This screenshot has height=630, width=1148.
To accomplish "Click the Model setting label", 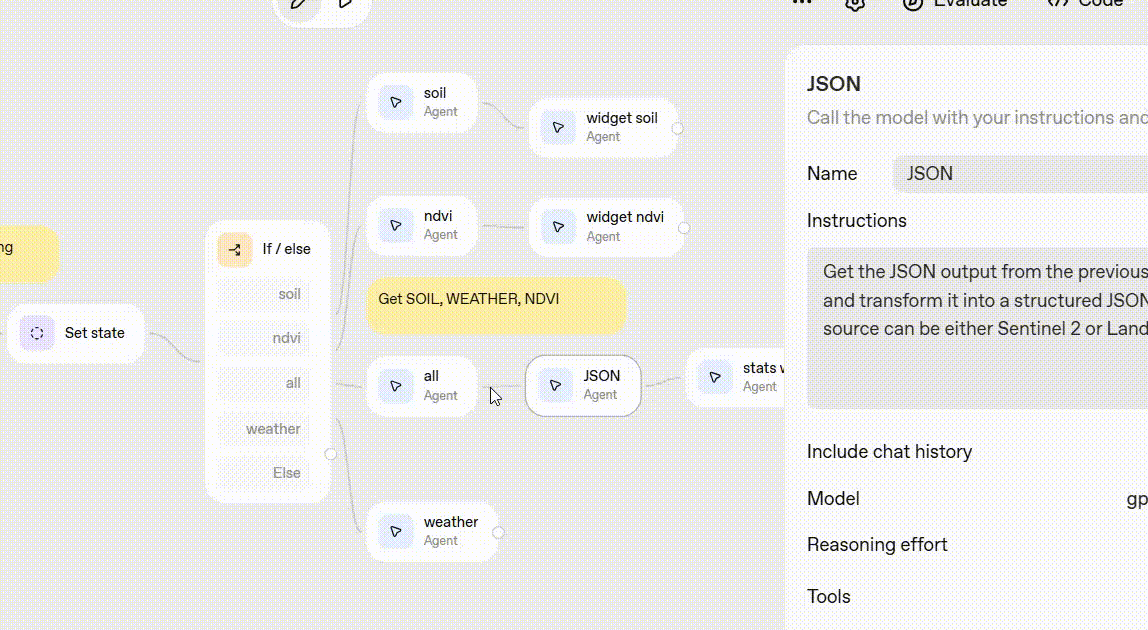I will click(x=833, y=499).
